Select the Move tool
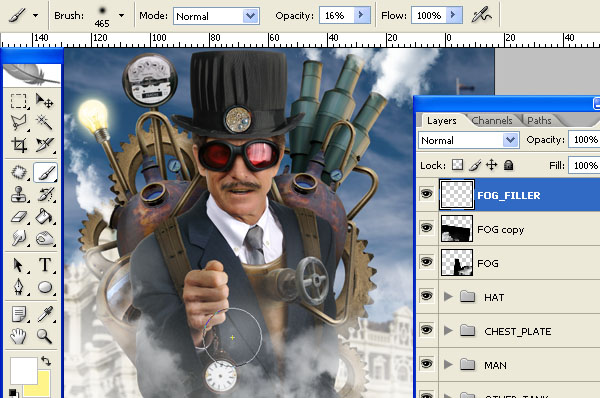Screen dimensions: 600x398 (44, 101)
